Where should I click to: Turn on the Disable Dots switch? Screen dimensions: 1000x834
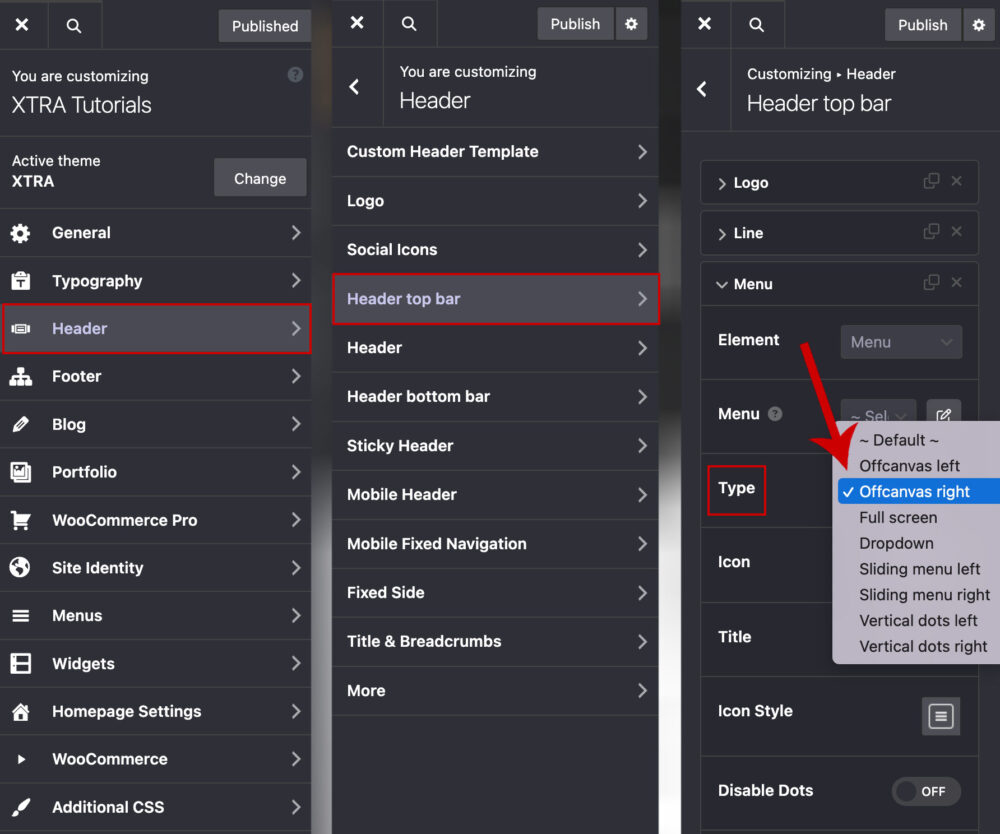(926, 791)
